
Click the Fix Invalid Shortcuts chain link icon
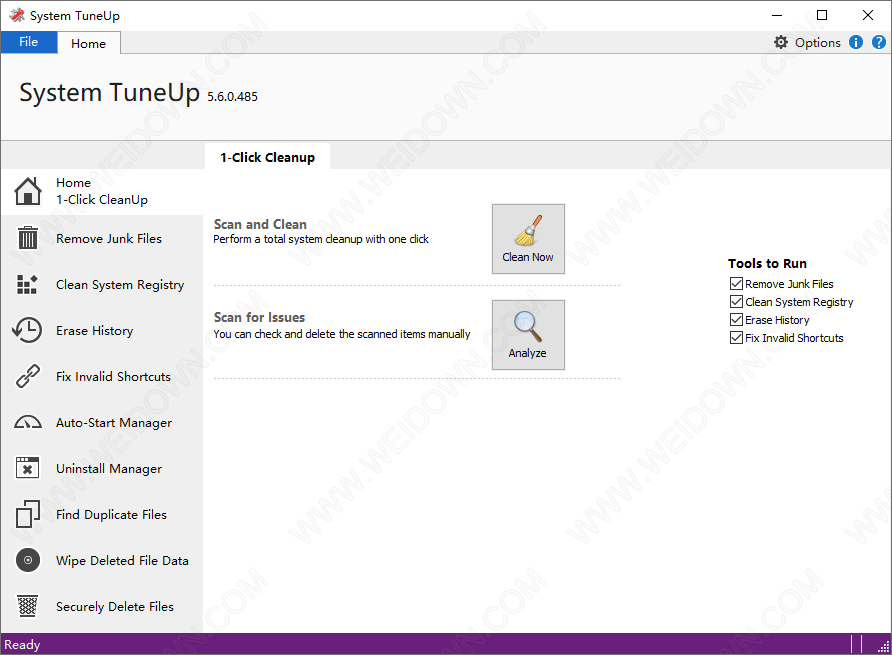[27, 376]
